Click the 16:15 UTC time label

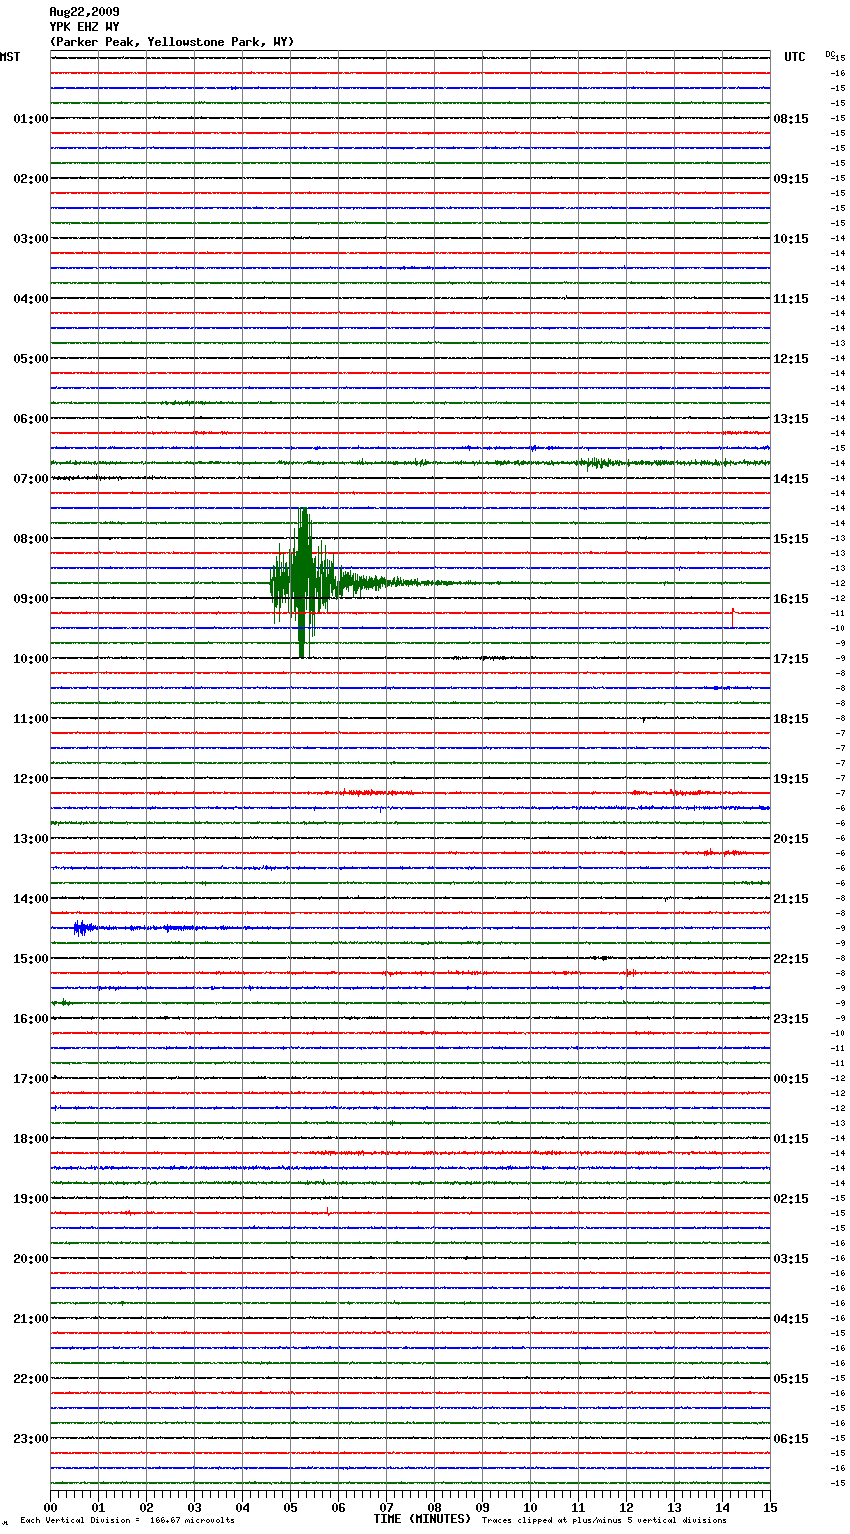tap(791, 599)
